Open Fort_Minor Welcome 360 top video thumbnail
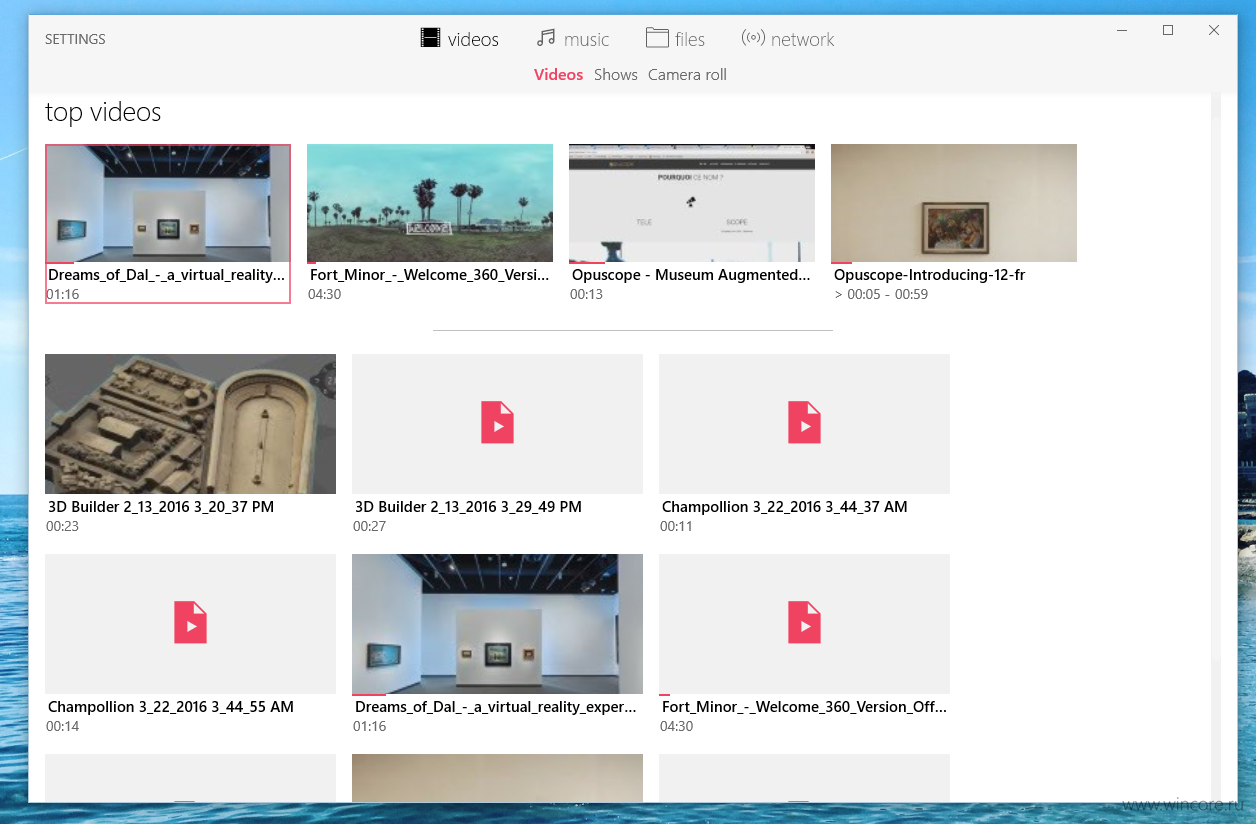Image resolution: width=1256 pixels, height=824 pixels. tap(430, 203)
